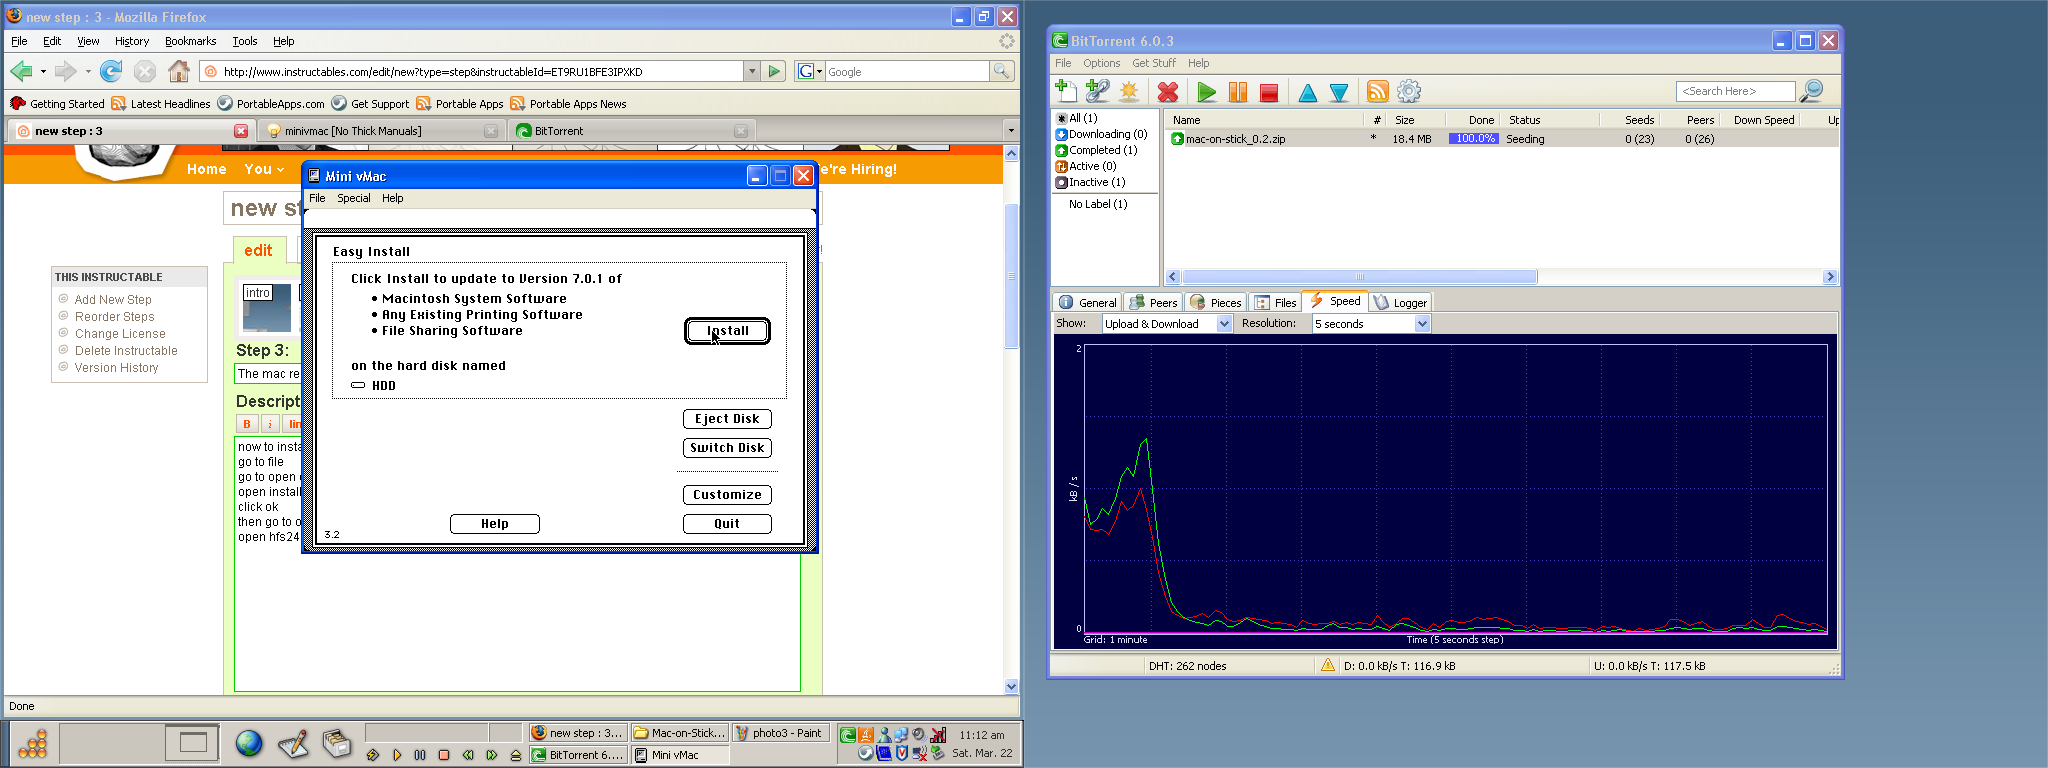Click orange Pause torrent icon
Image resolution: width=2048 pixels, height=768 pixels.
coord(1238,92)
